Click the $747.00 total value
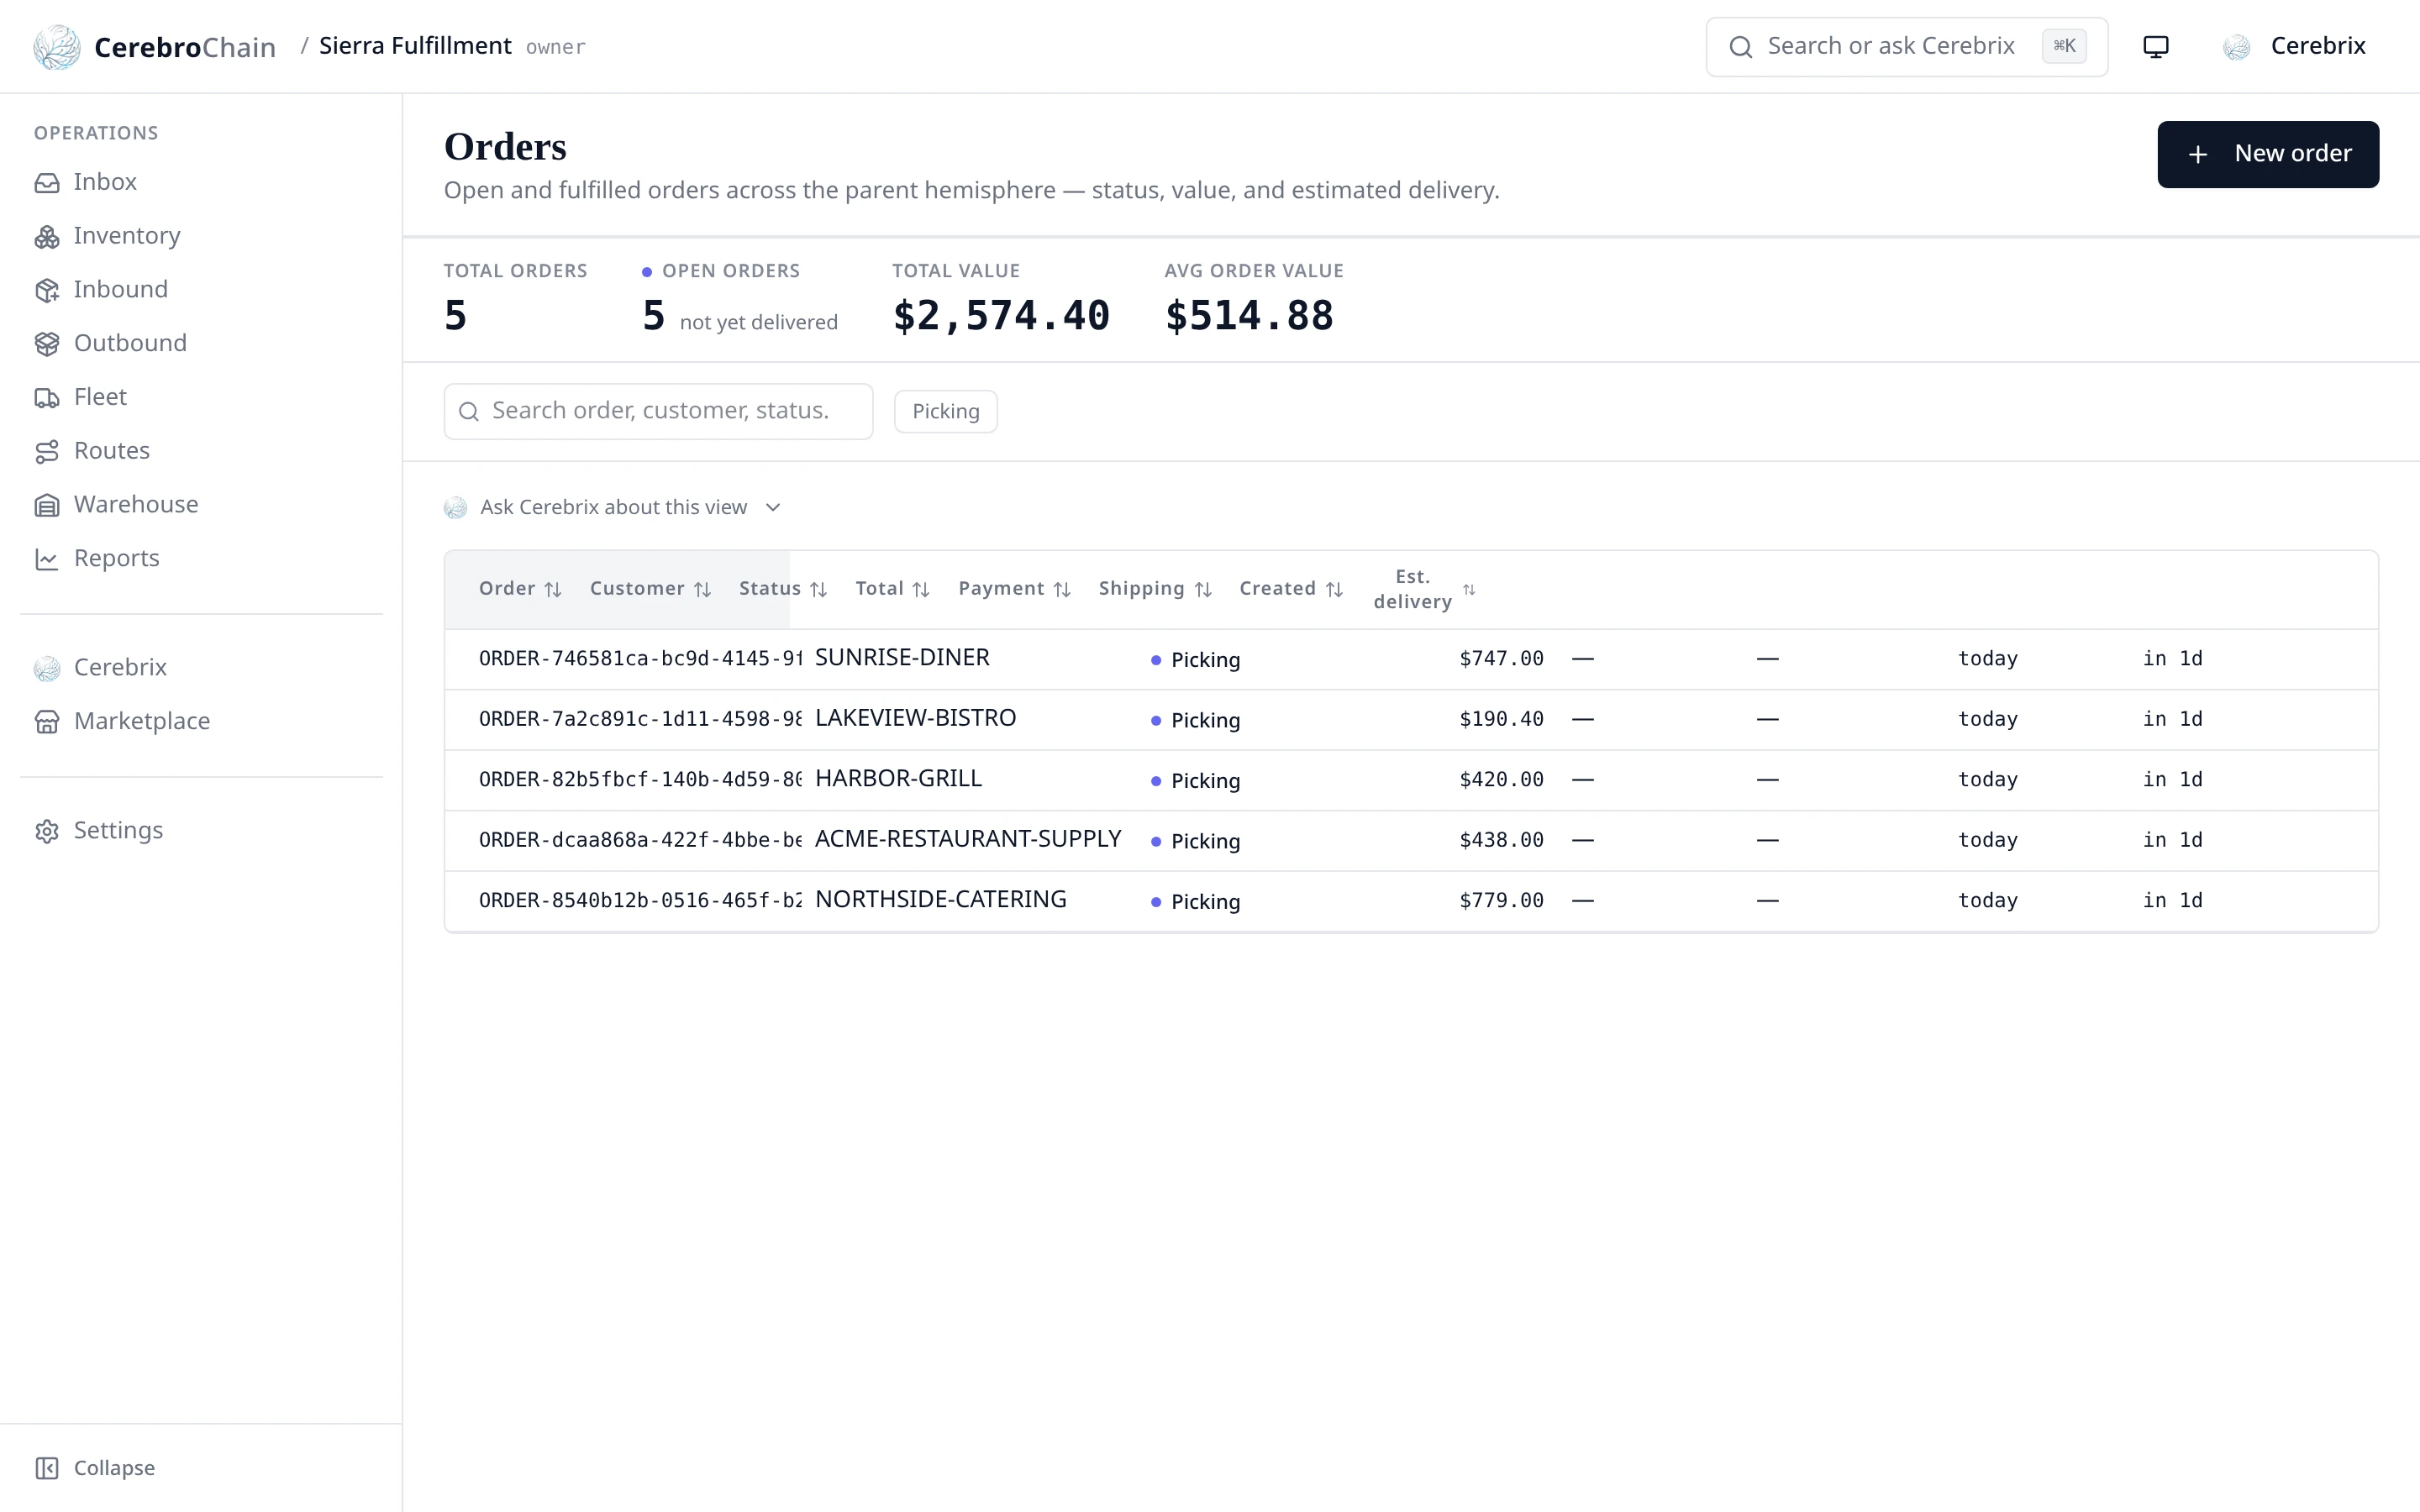Screen dimensions: 2420x1512 pyautogui.click(x=1501, y=659)
